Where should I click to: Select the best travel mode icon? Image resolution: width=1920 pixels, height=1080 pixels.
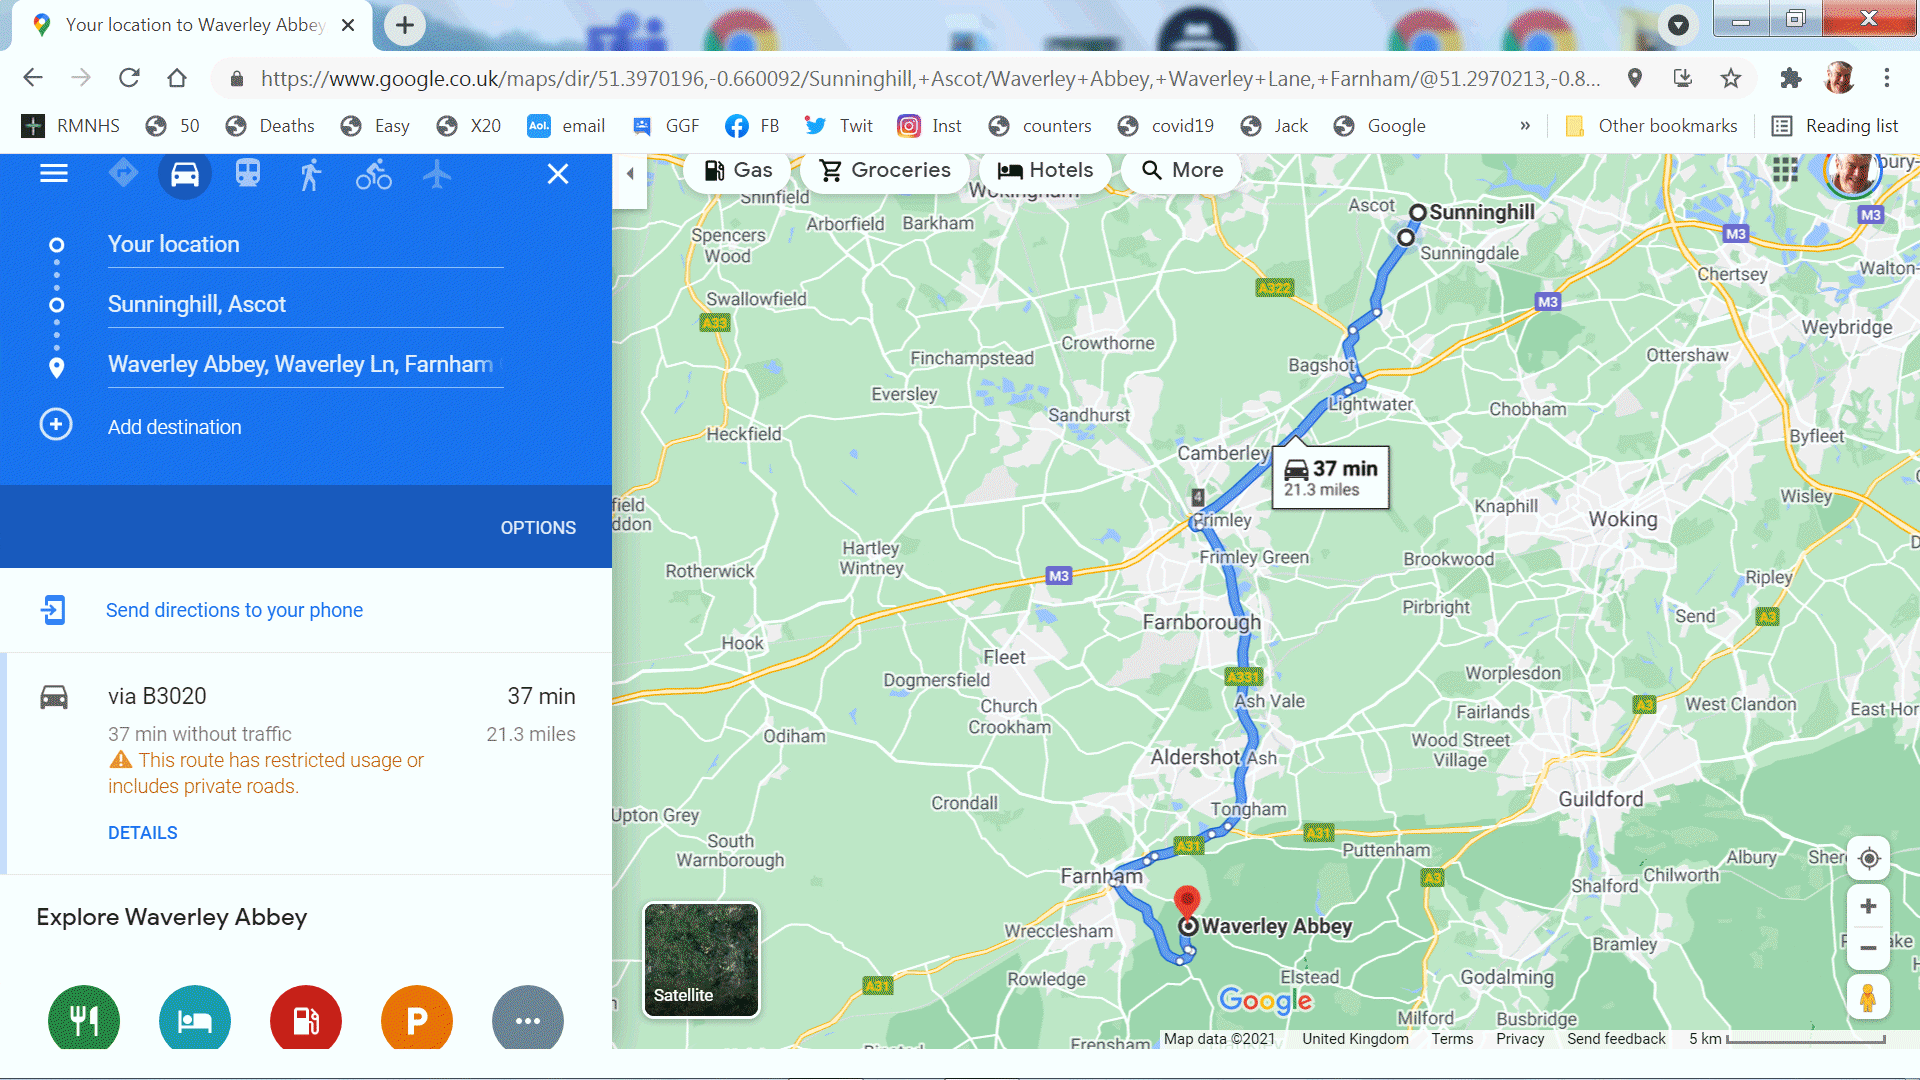(x=123, y=174)
